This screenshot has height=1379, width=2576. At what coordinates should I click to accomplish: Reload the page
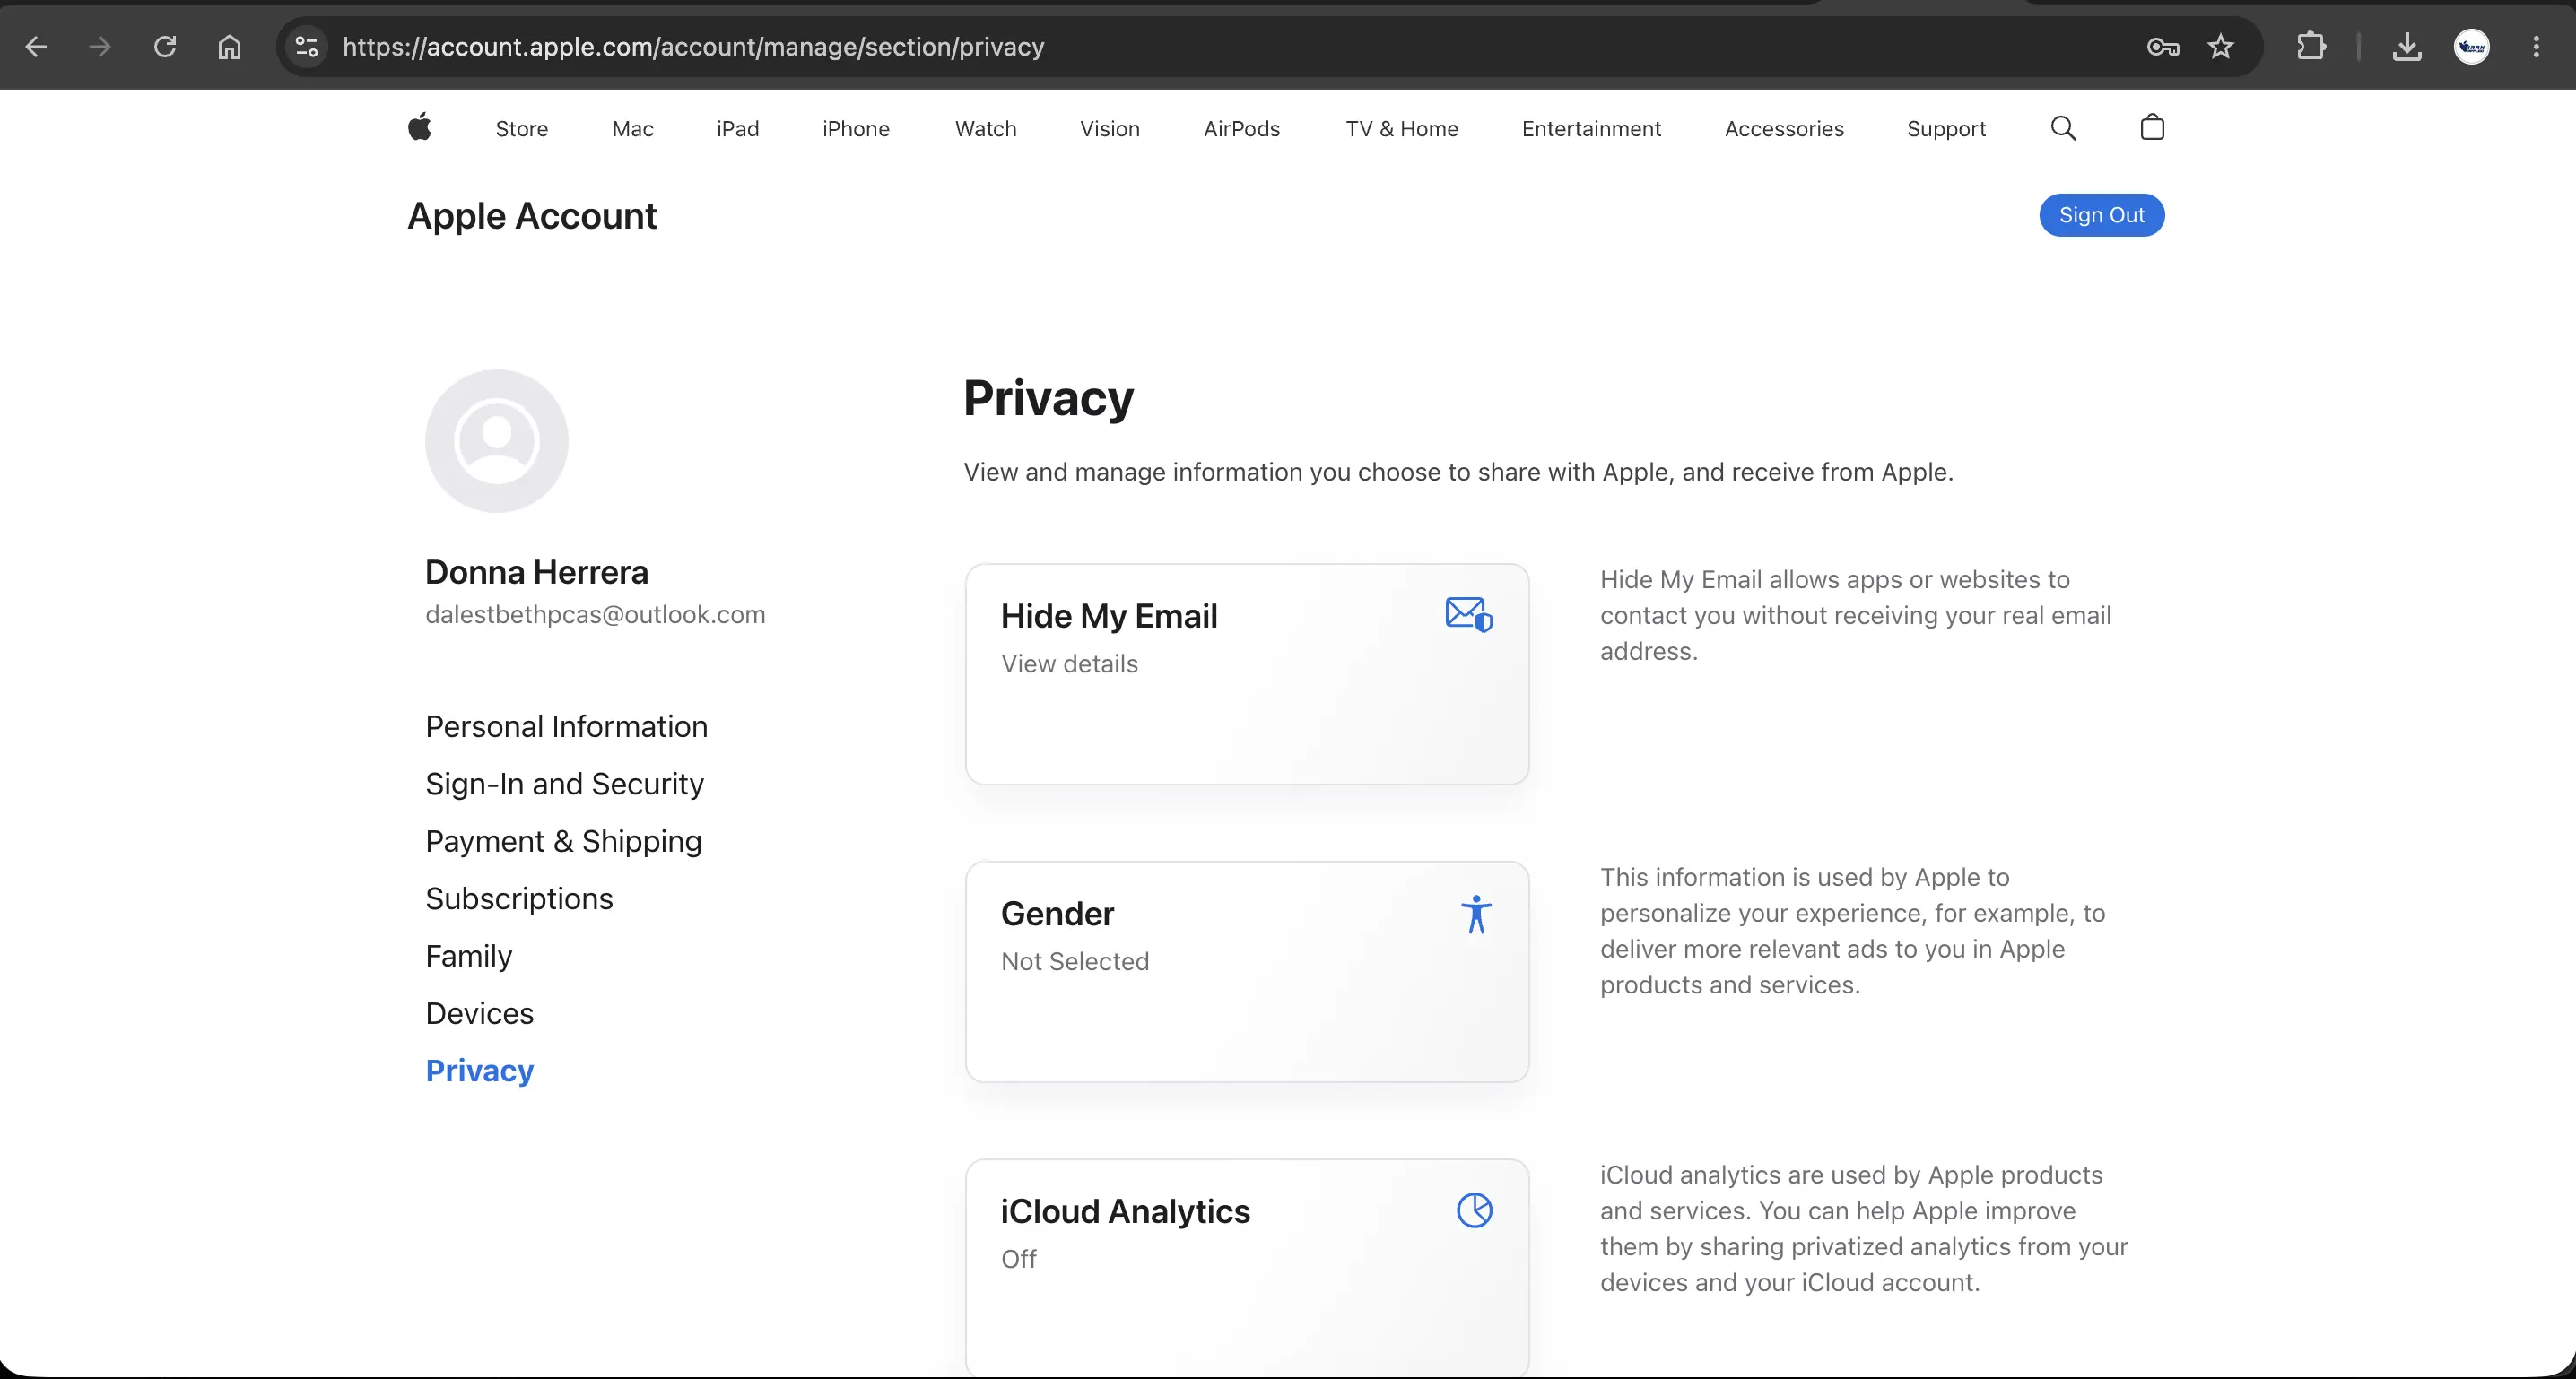(165, 46)
